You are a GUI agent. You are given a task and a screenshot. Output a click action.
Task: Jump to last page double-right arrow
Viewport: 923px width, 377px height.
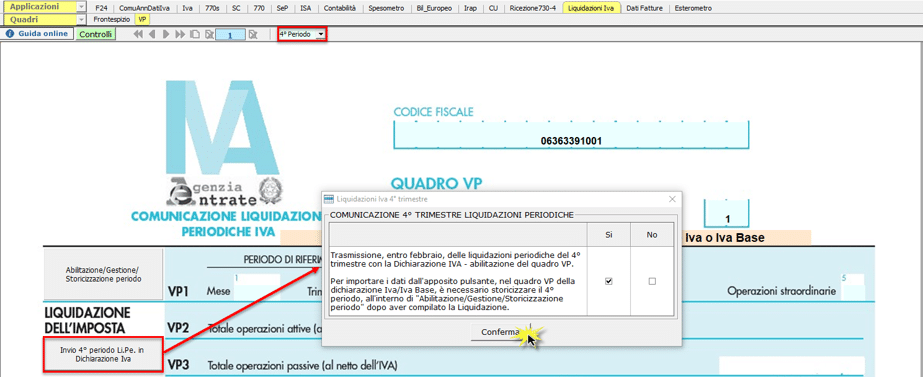180,35
